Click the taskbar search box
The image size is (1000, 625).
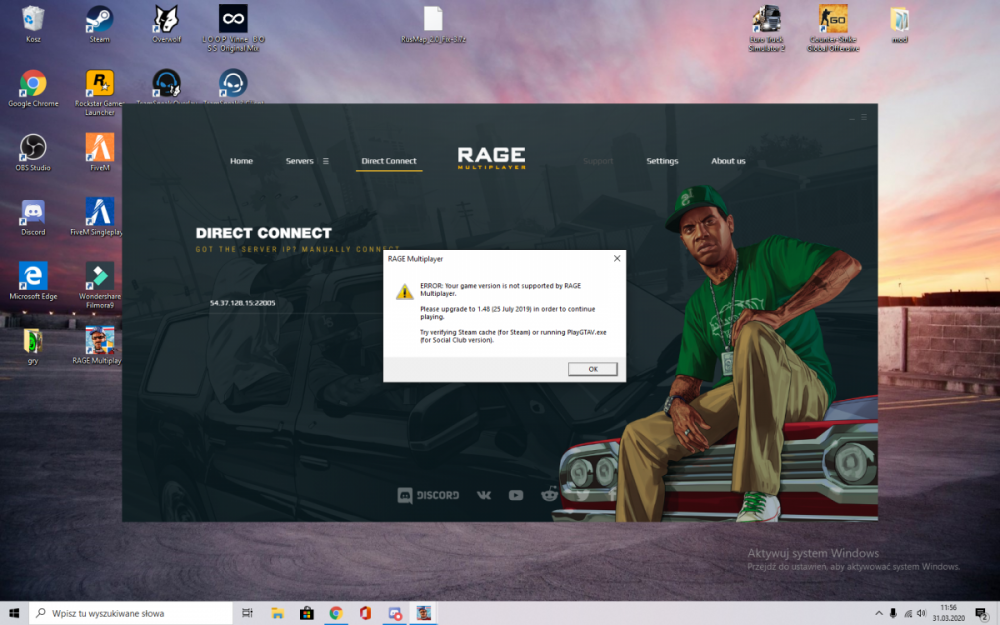click(131, 613)
